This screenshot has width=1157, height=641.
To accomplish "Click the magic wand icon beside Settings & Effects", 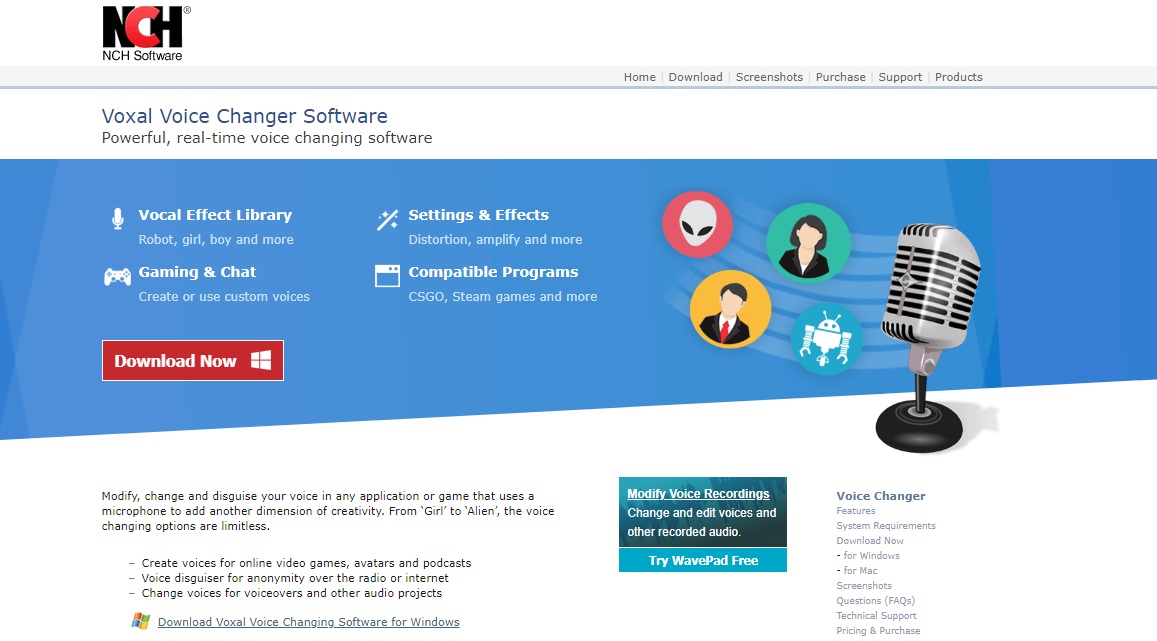I will (x=387, y=220).
